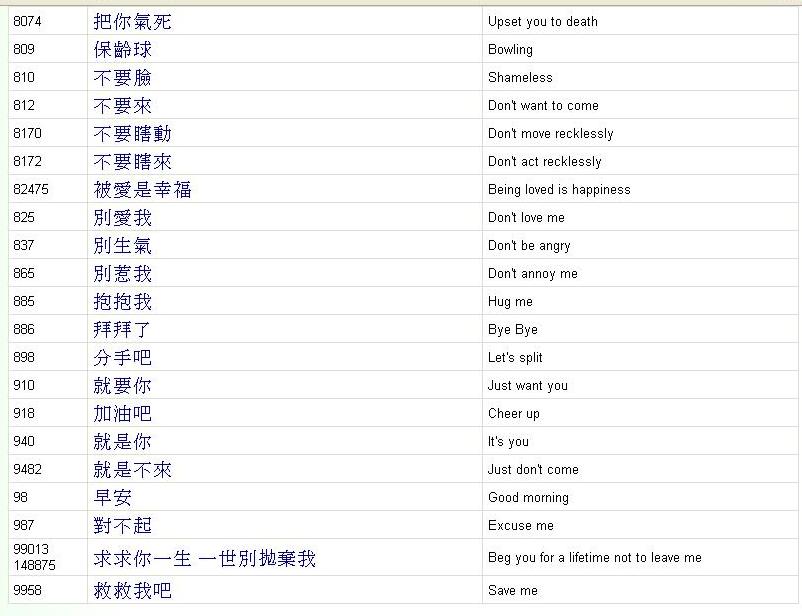Click the number '918'
The height and width of the screenshot is (616, 802).
click(24, 413)
